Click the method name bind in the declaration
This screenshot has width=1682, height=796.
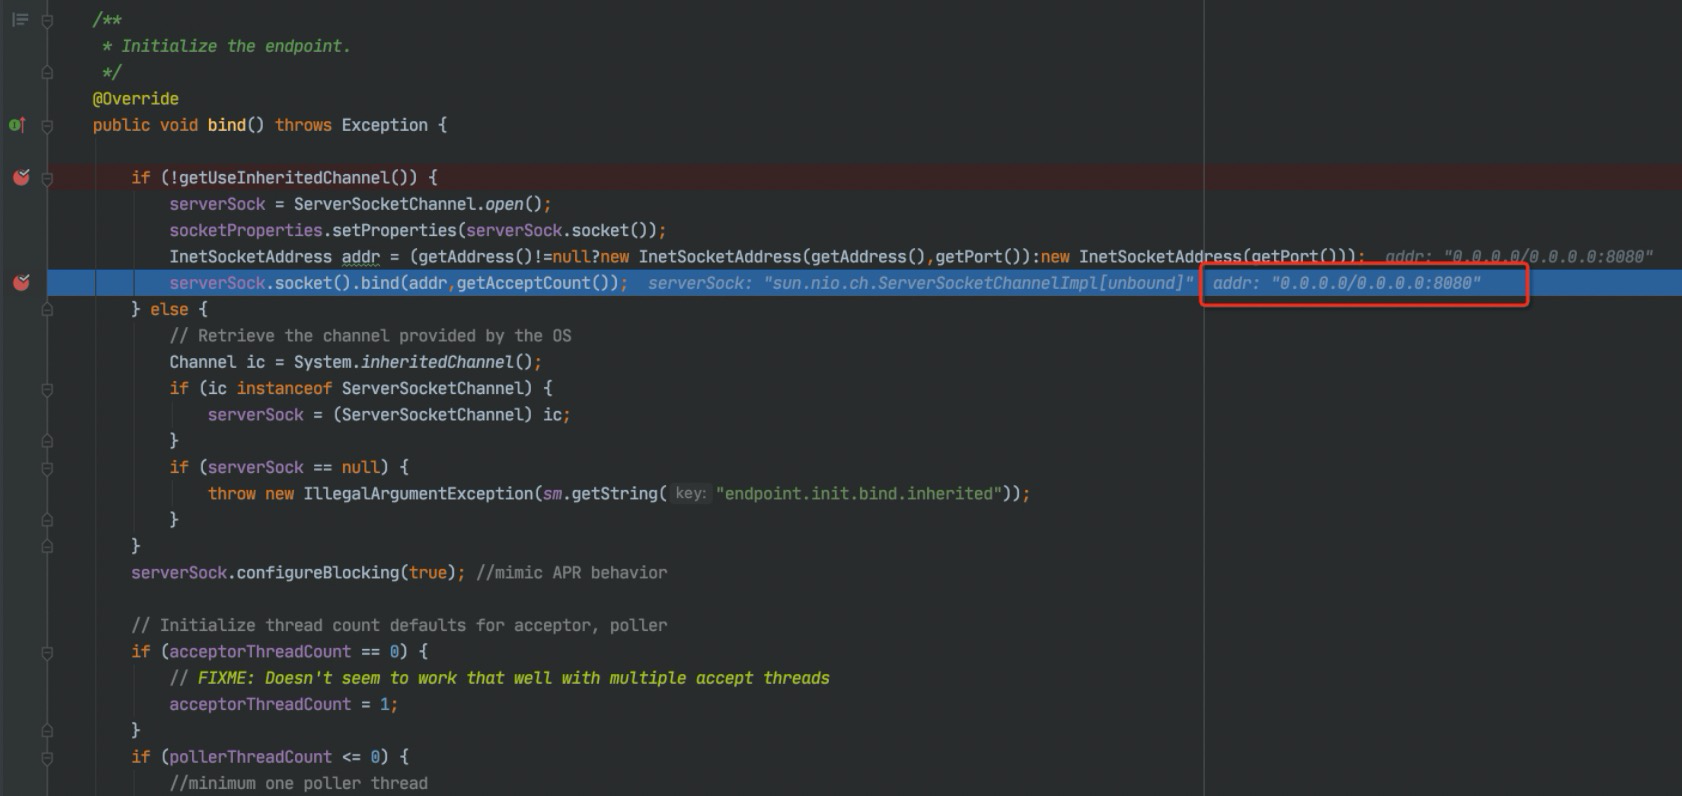[x=226, y=125]
